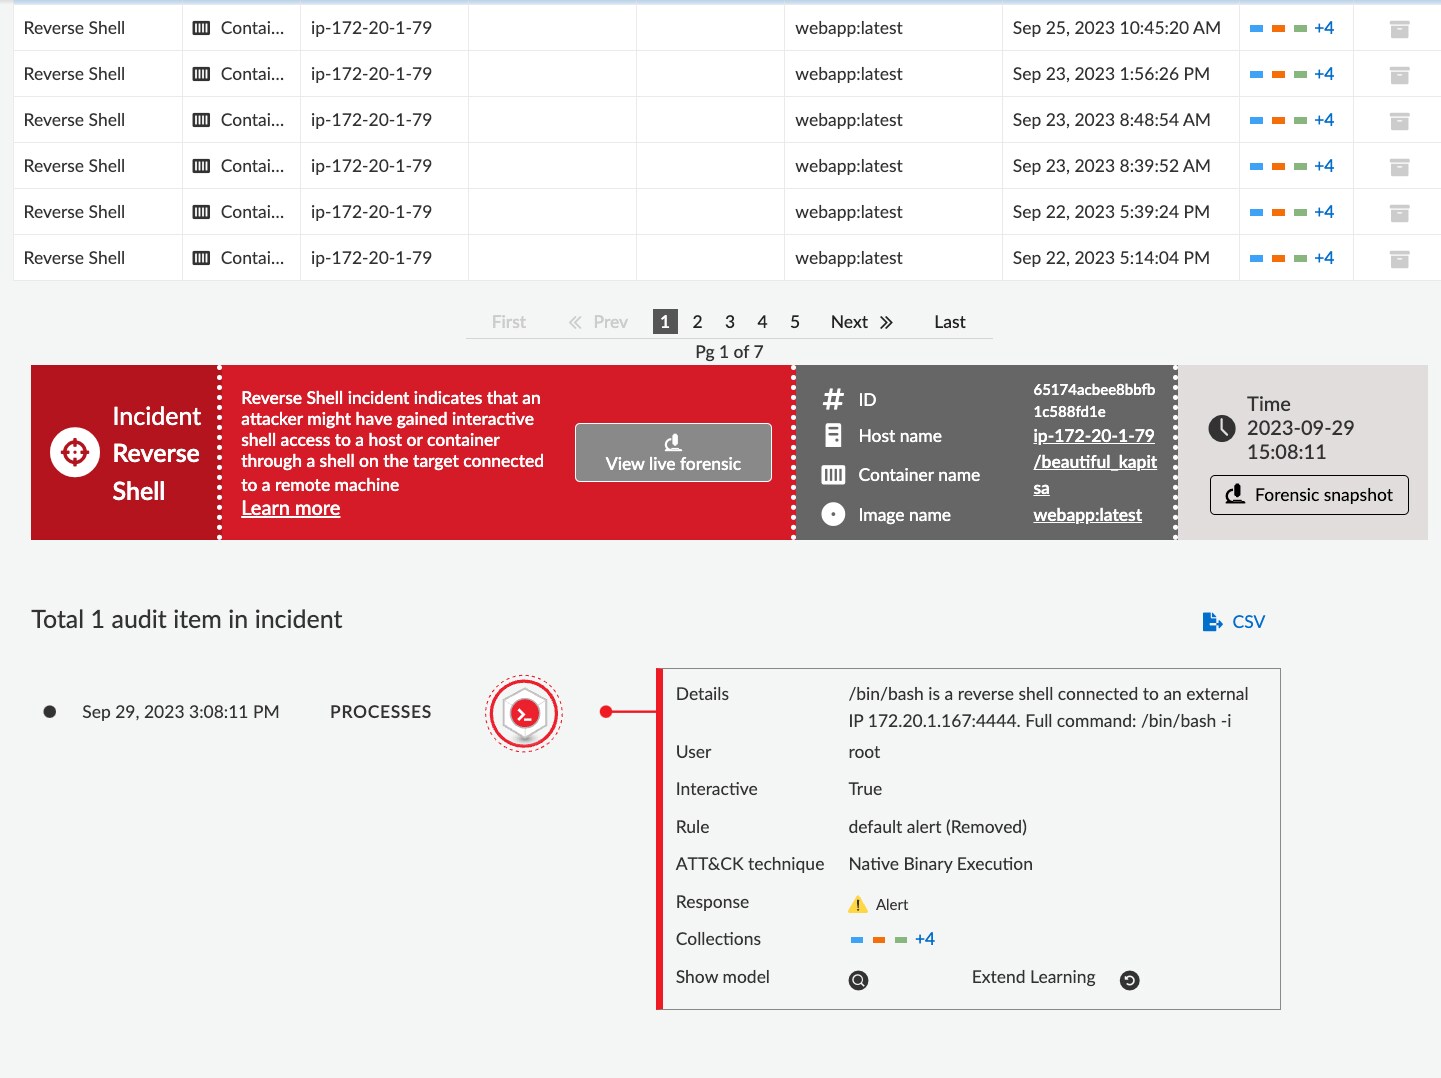Viewport: 1441px width, 1078px height.
Task: Open View live forensic
Action: click(673, 453)
